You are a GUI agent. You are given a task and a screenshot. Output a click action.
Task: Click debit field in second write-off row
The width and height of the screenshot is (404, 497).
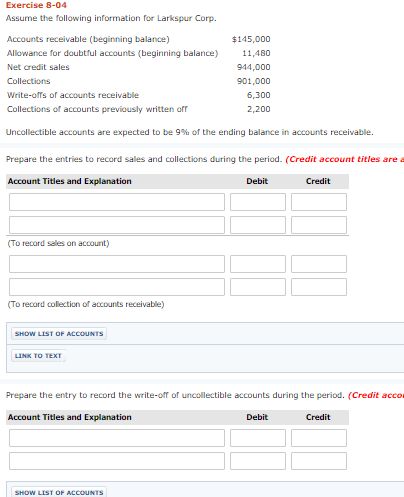pos(258,461)
